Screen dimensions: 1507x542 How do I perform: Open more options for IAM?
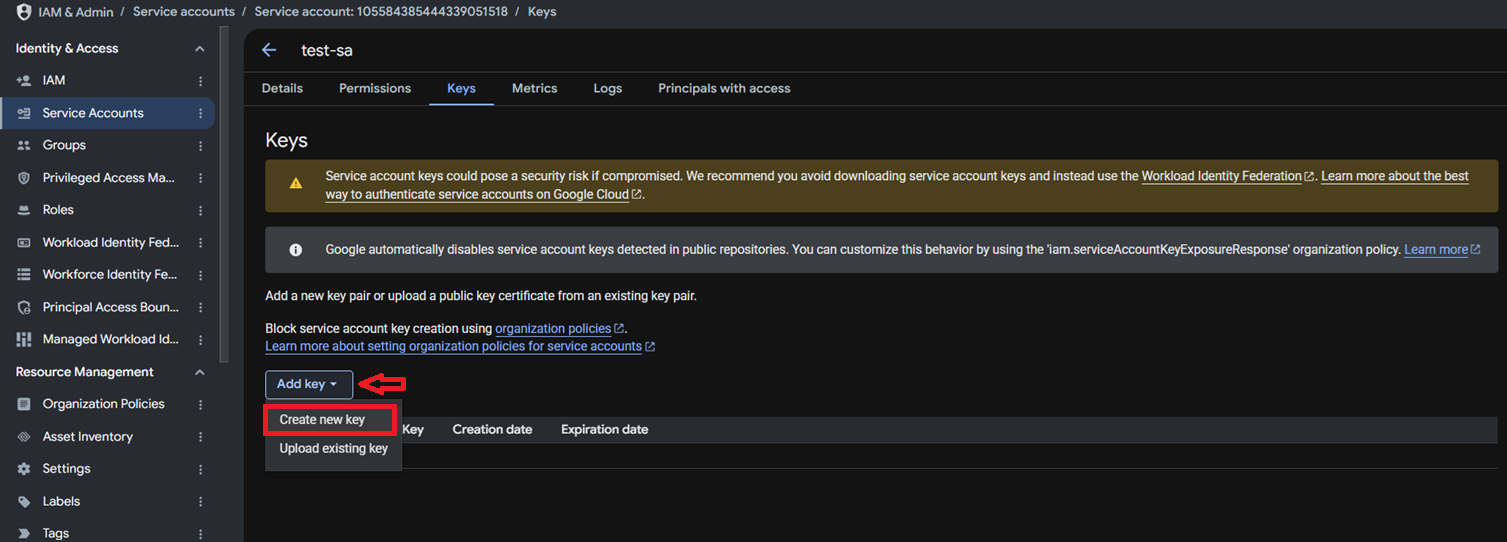point(200,80)
